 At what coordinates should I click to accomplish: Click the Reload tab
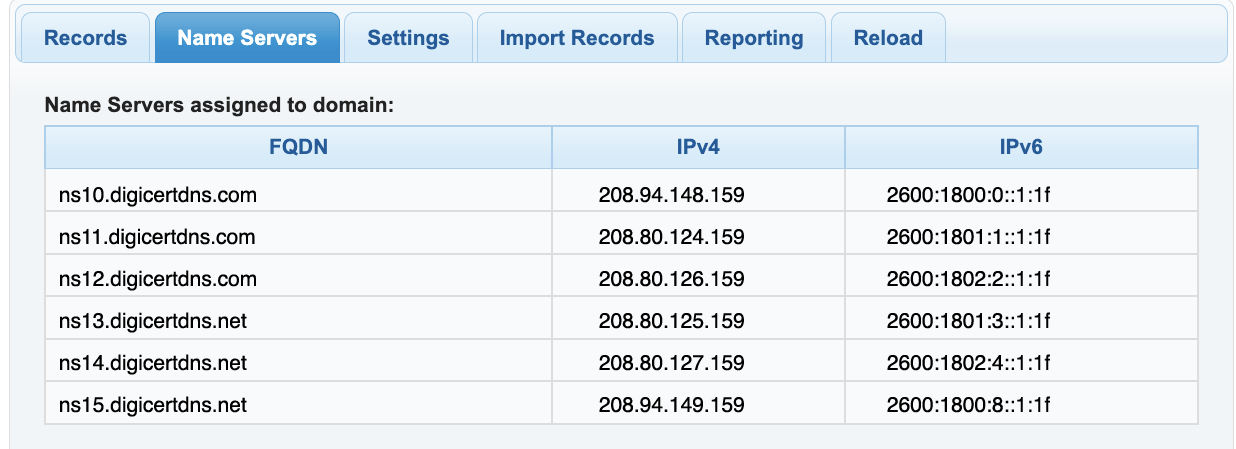click(x=888, y=38)
